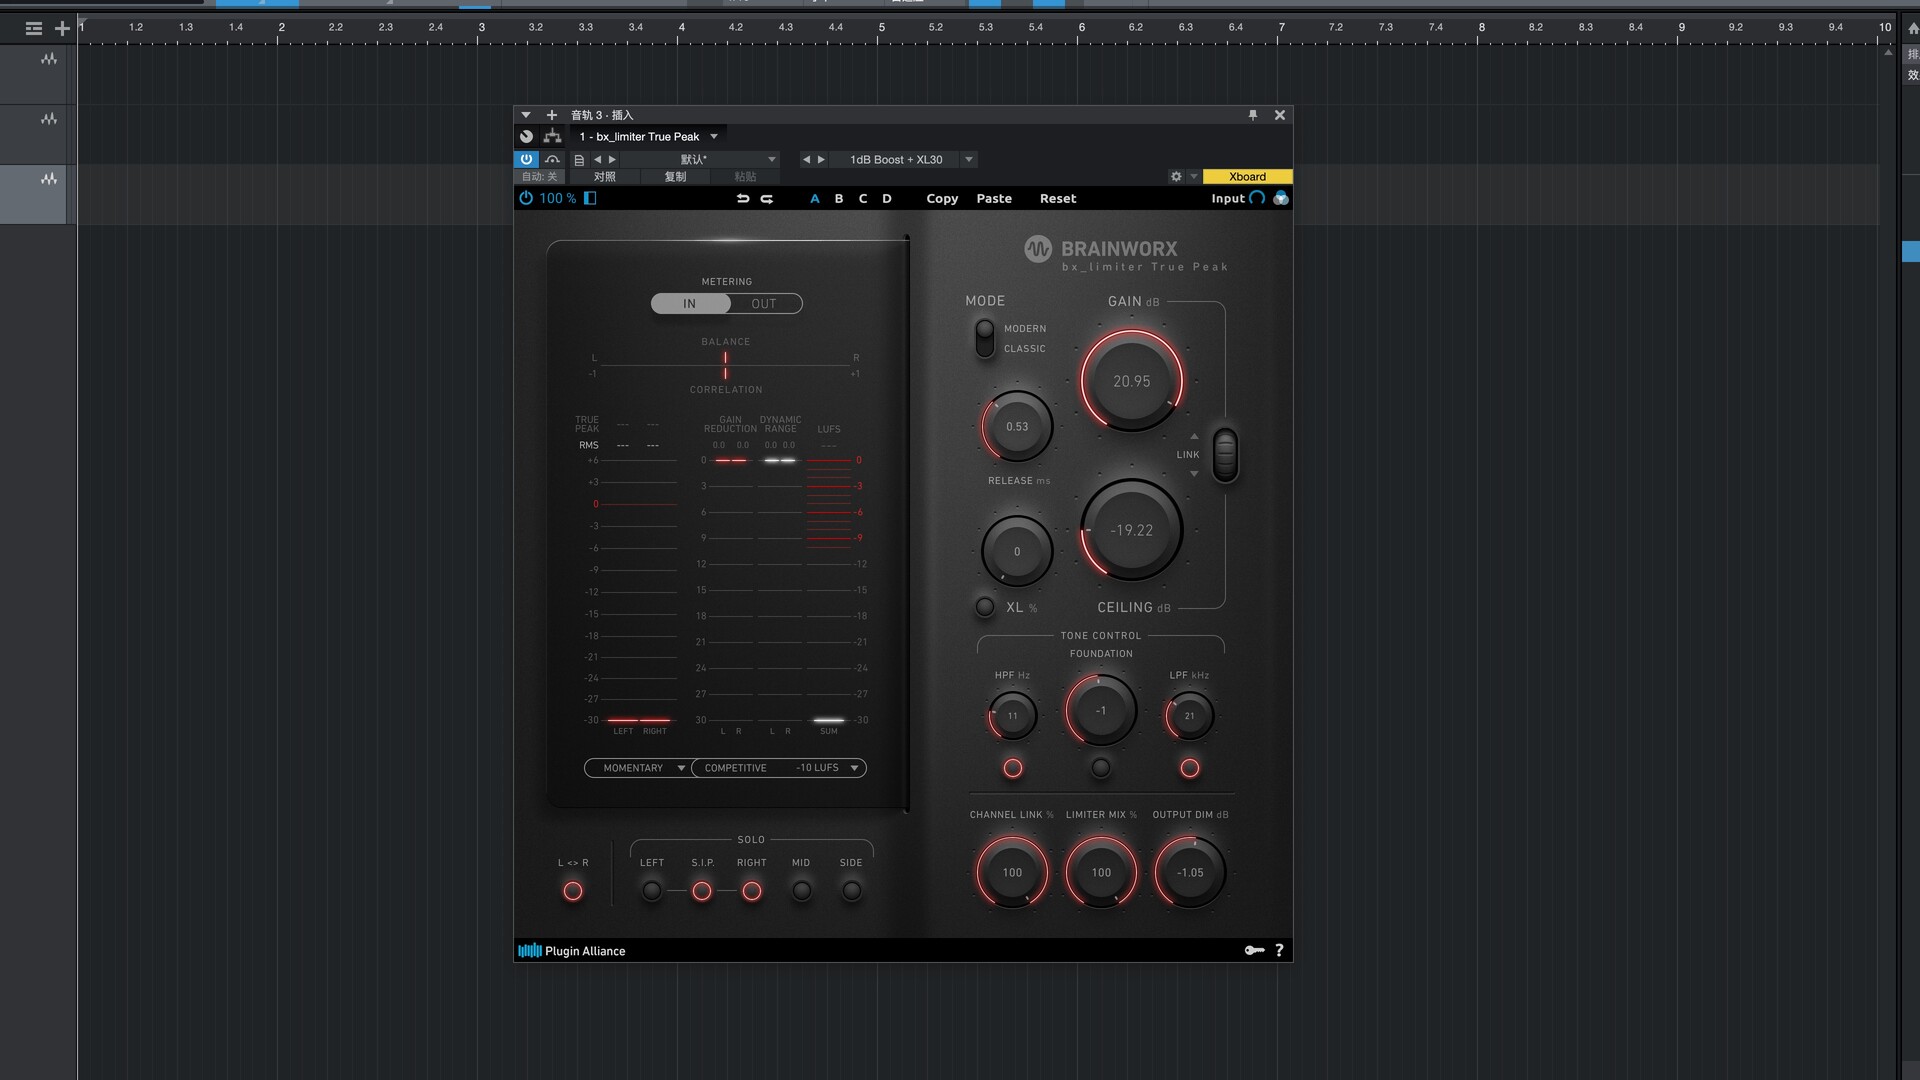This screenshot has height=1080, width=1920.
Task: Open the COMPETITIVE -10 LUFS dropdown
Action: click(x=779, y=768)
